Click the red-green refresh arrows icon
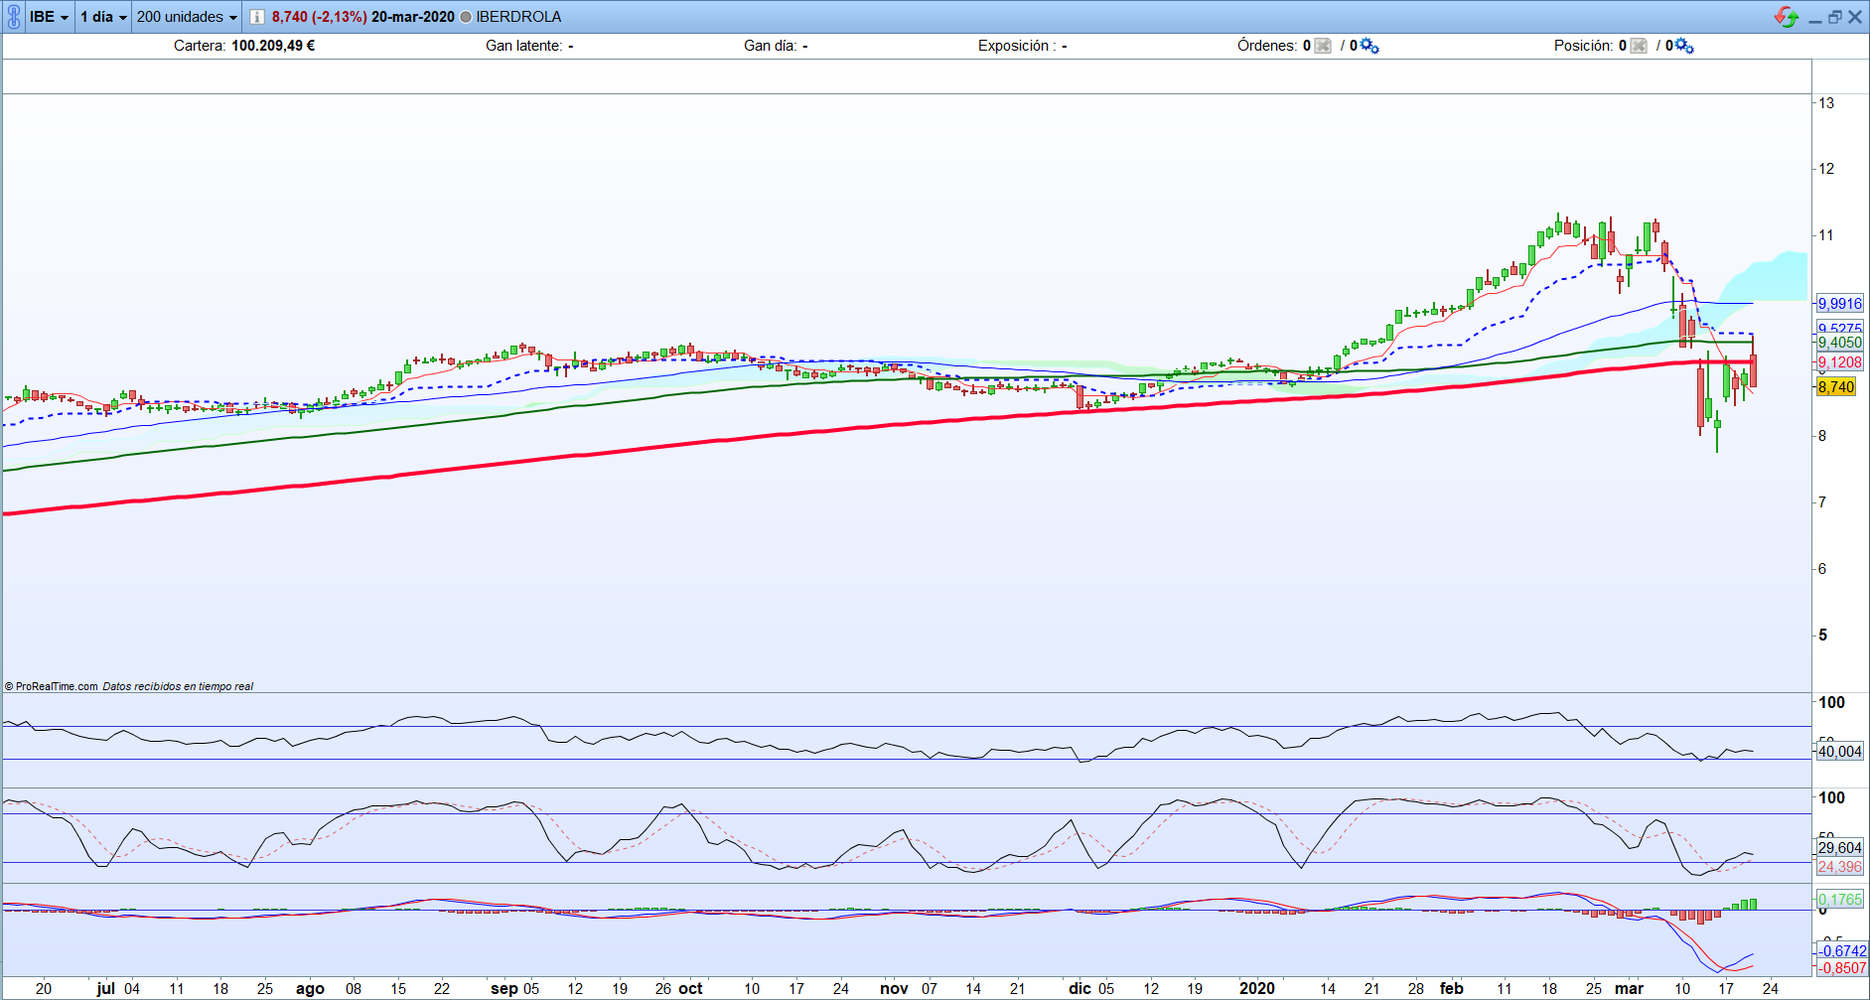Viewport: 1870px width, 1000px height. tap(1785, 17)
